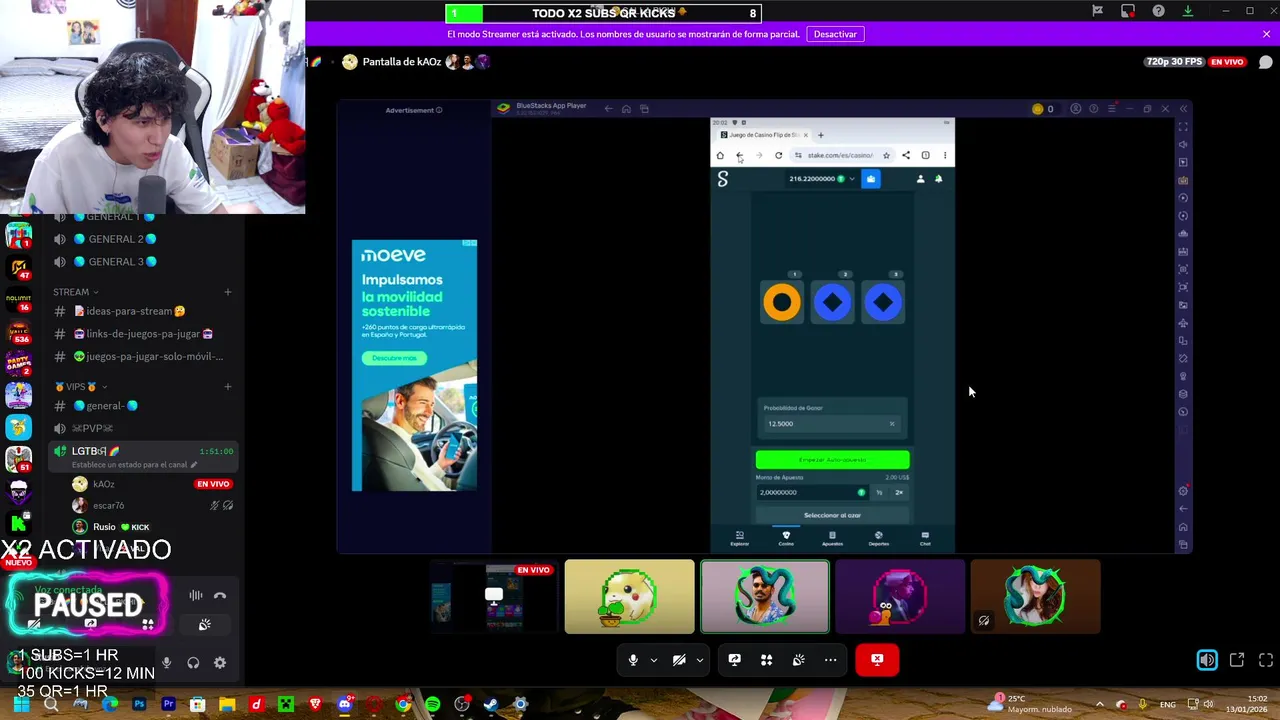Viewport: 1280px width, 720px height.
Task: Reload page in streamed browser
Action: pyautogui.click(x=778, y=155)
